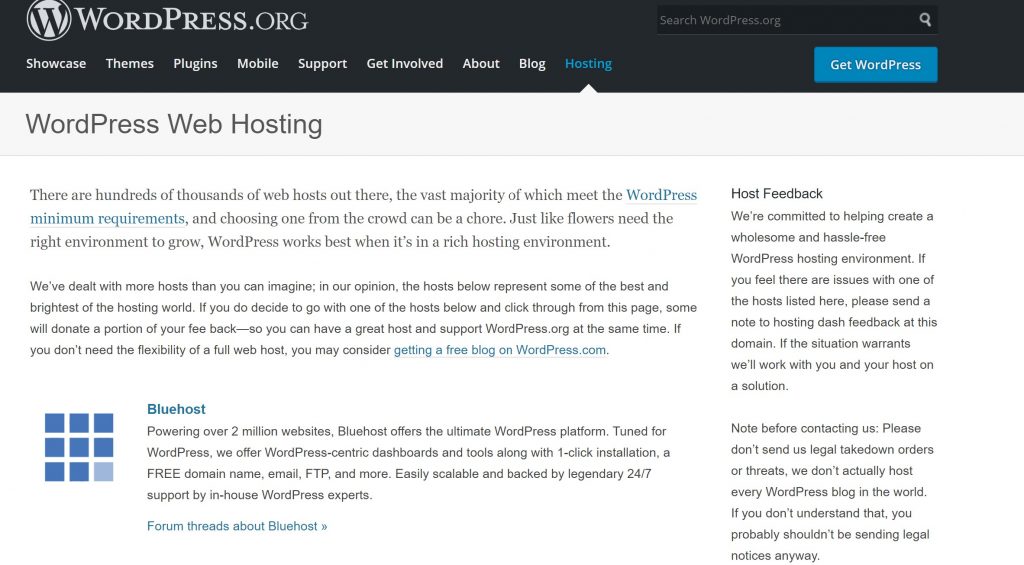The image size is (1024, 565).
Task: Click the WordPress Web Hosting heading
Action: pyautogui.click(x=174, y=124)
